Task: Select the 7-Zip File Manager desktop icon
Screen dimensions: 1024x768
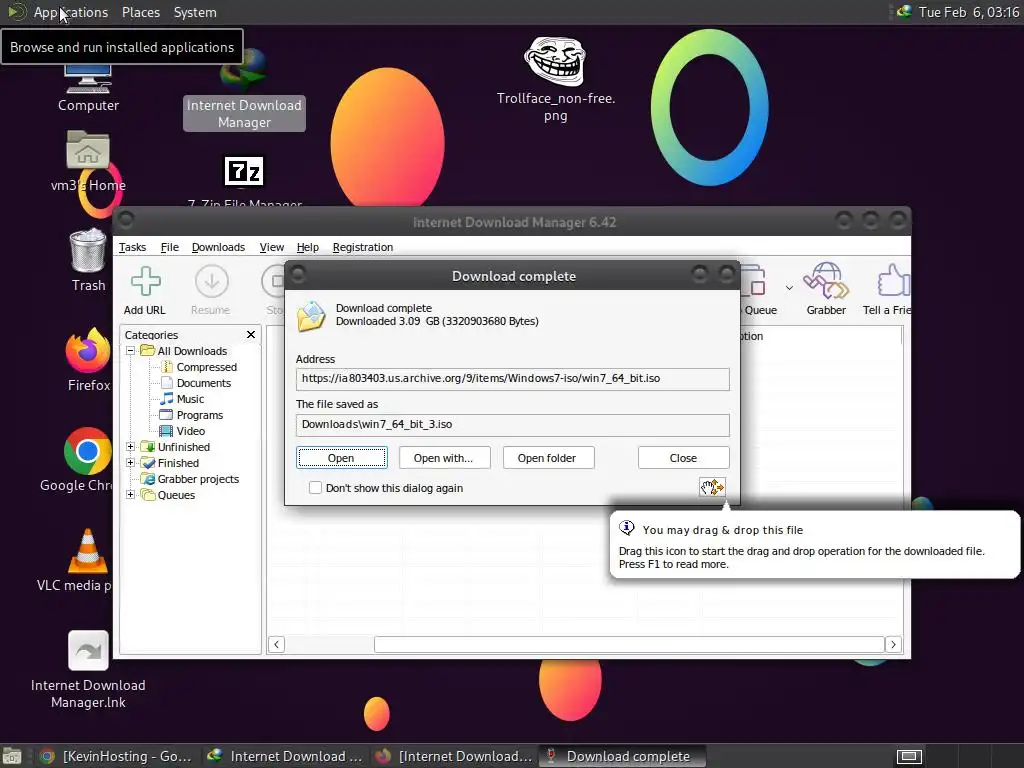Action: (244, 172)
